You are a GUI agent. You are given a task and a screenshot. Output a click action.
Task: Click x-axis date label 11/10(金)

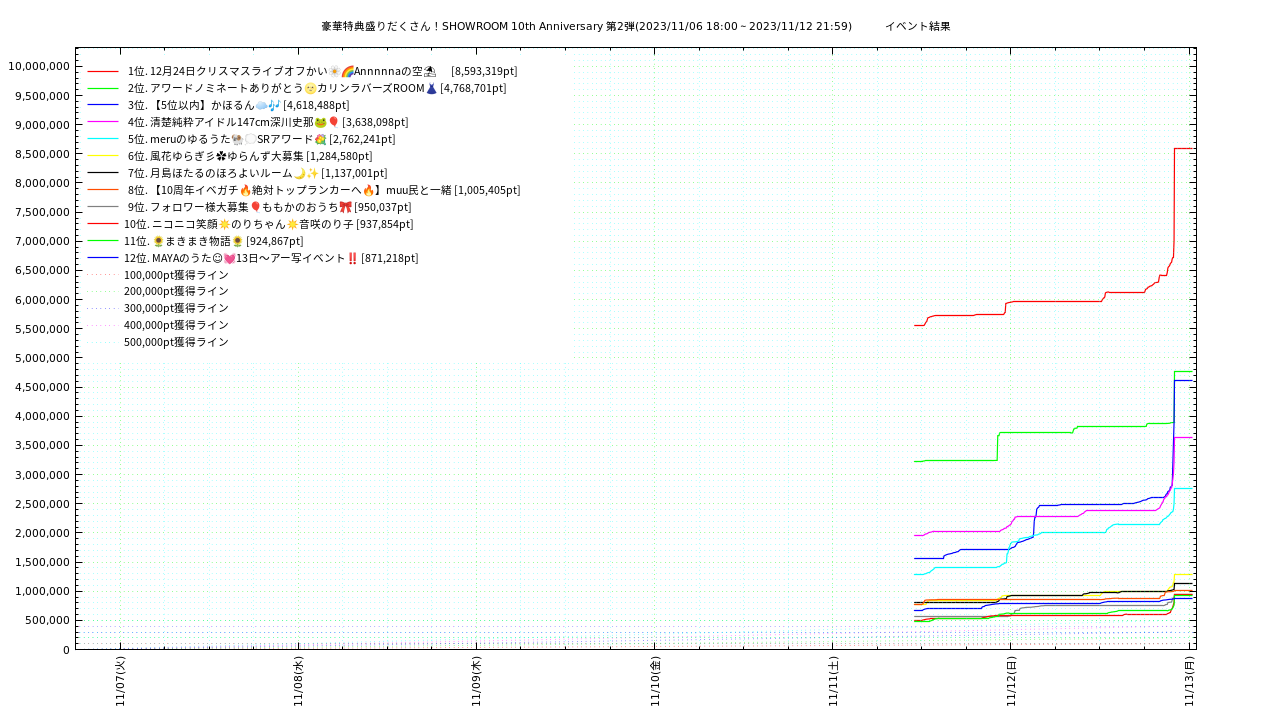pos(655,682)
